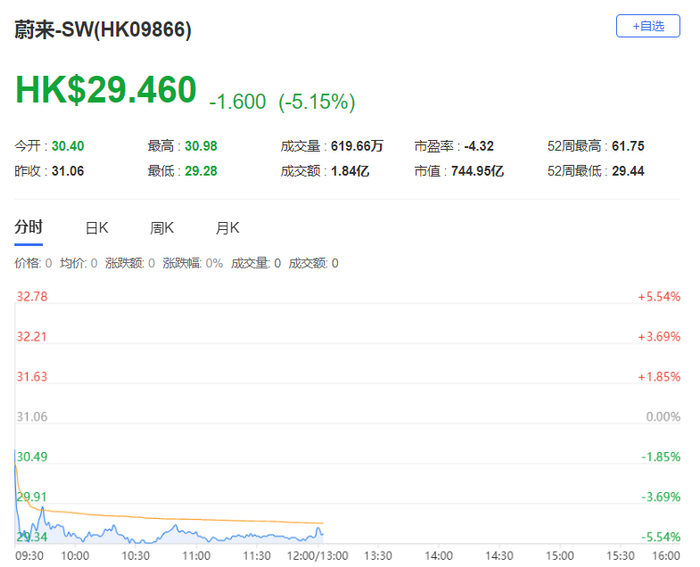Click the 15:00 time axis label
The width and height of the screenshot is (700, 567).
coord(560,556)
